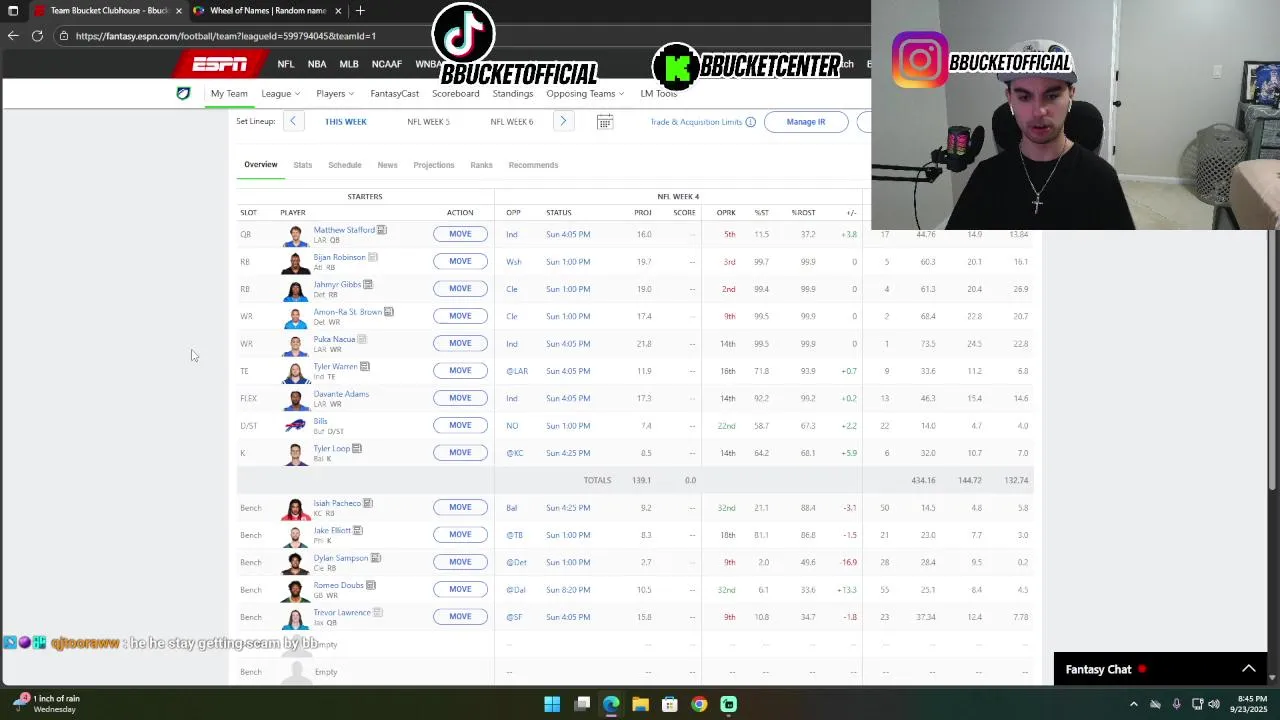Click the MLB link in ESPN header
The height and width of the screenshot is (720, 1280).
(x=349, y=64)
